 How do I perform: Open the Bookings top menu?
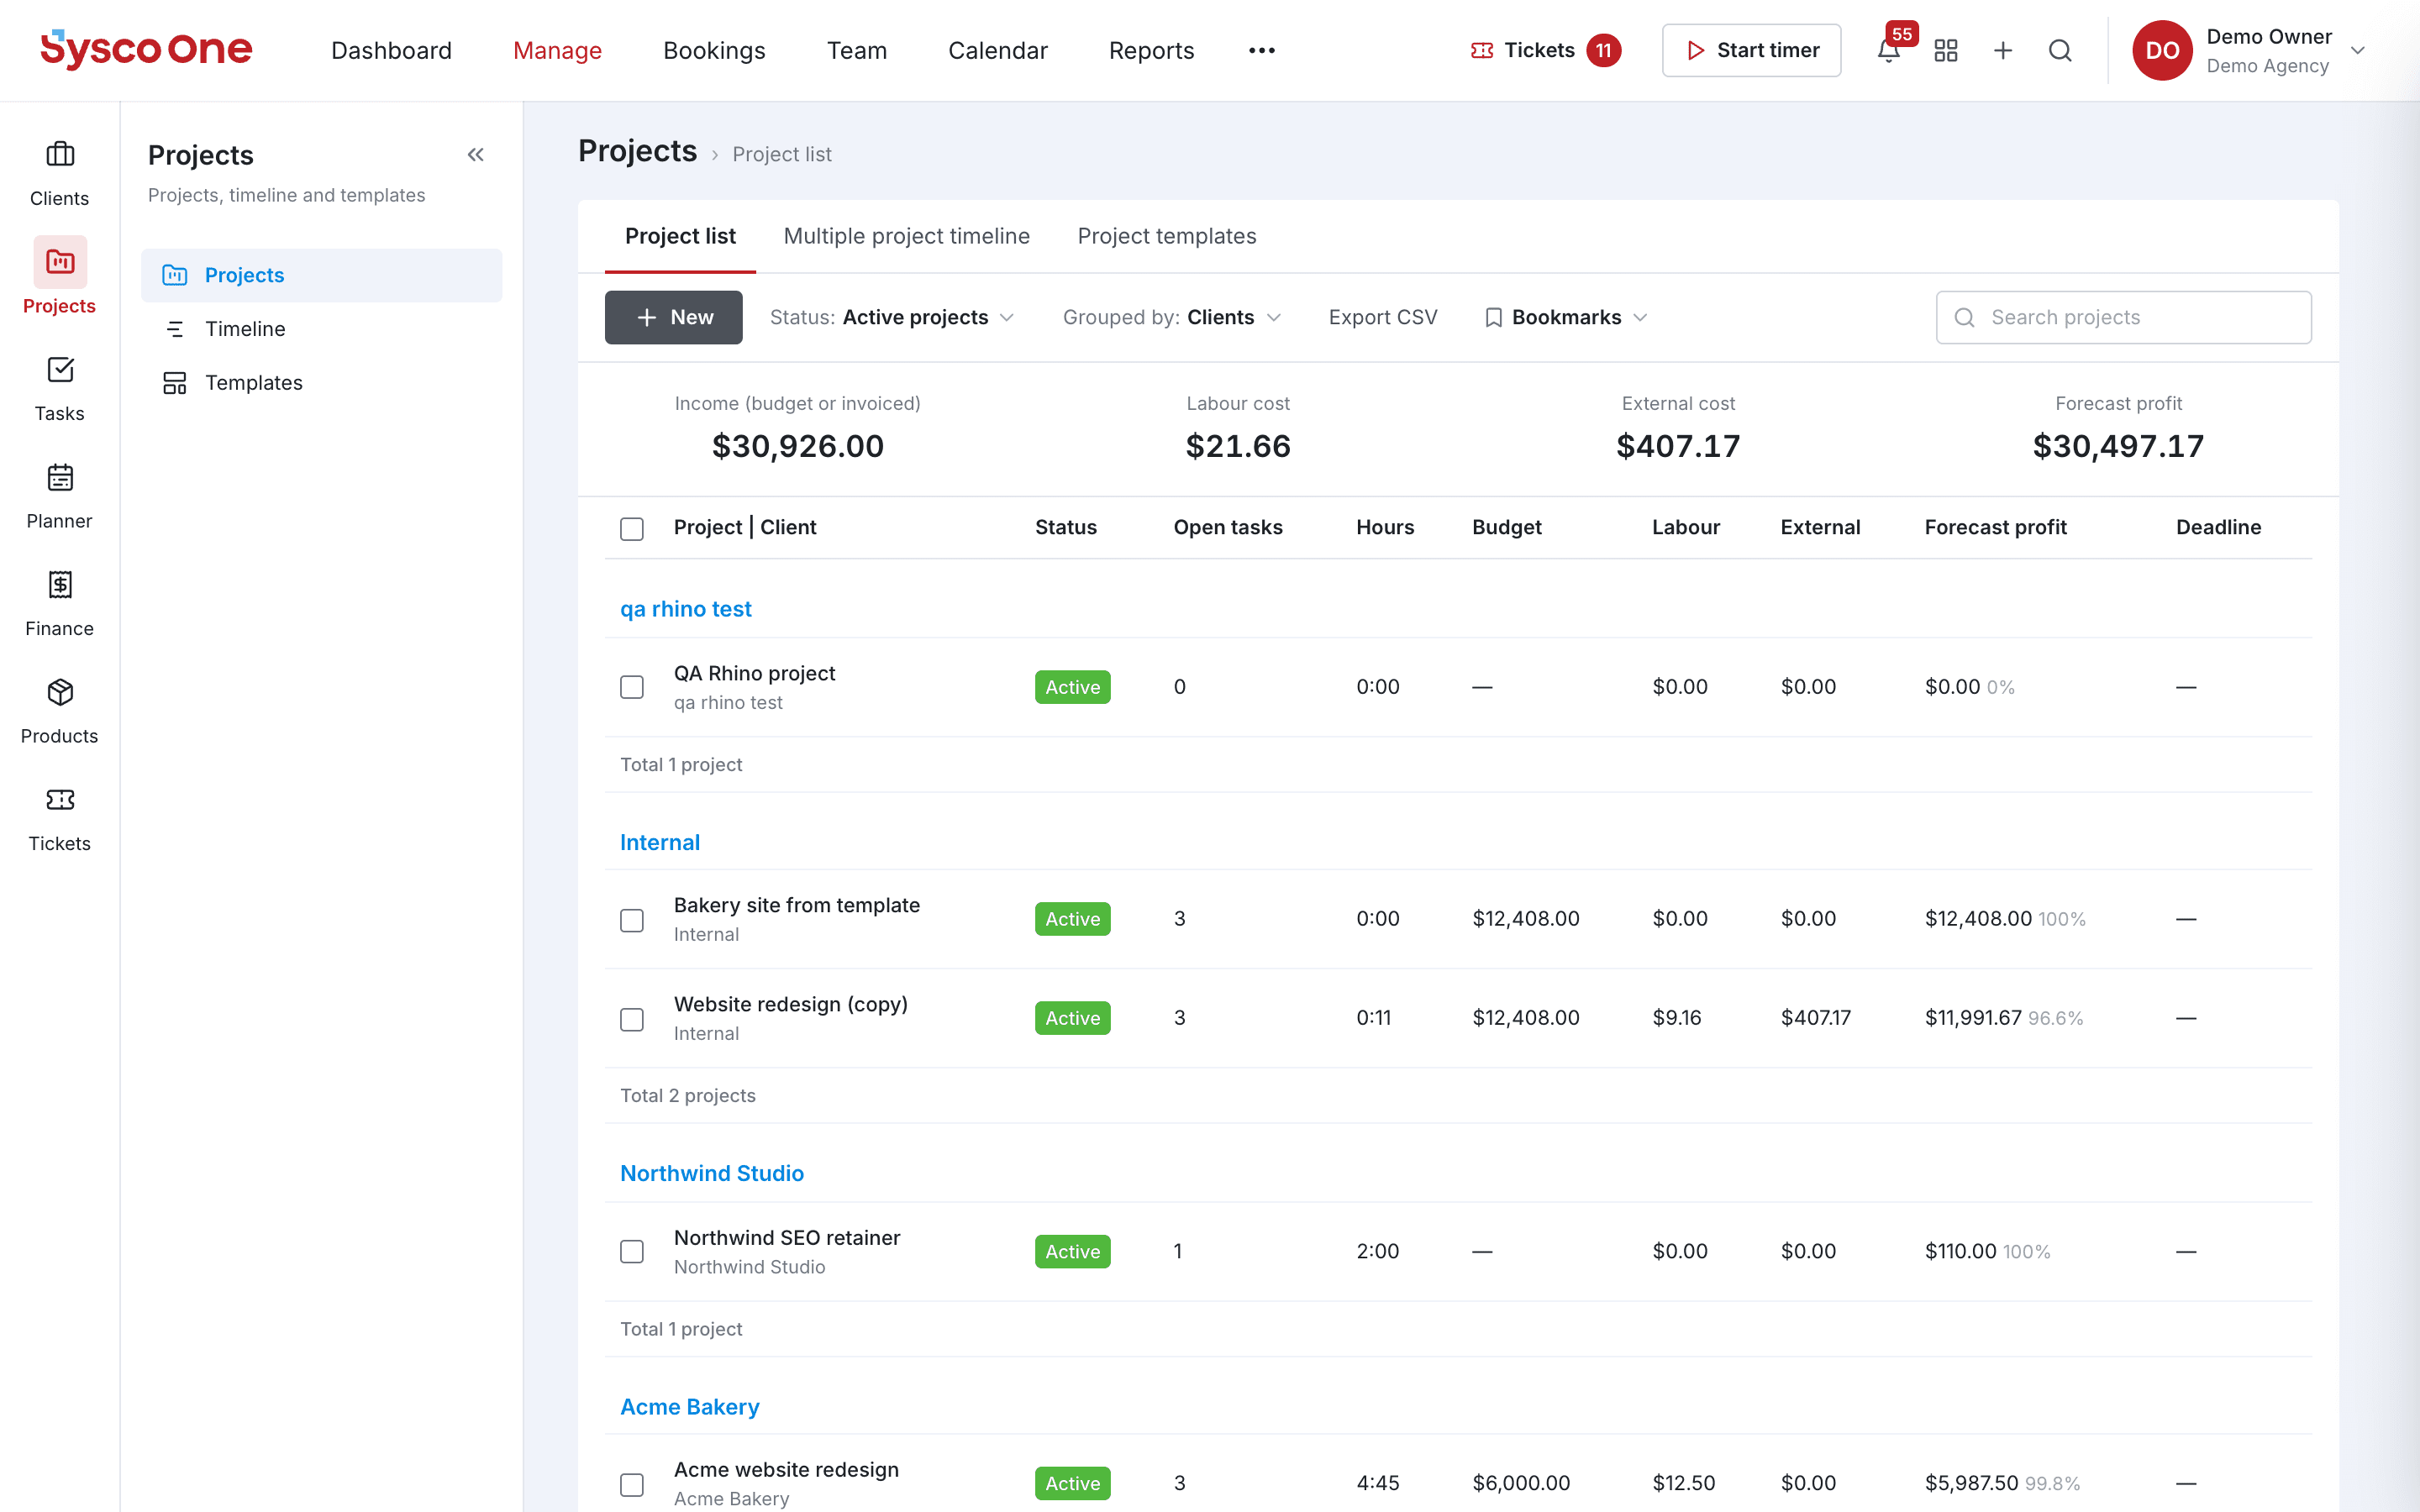point(714,50)
